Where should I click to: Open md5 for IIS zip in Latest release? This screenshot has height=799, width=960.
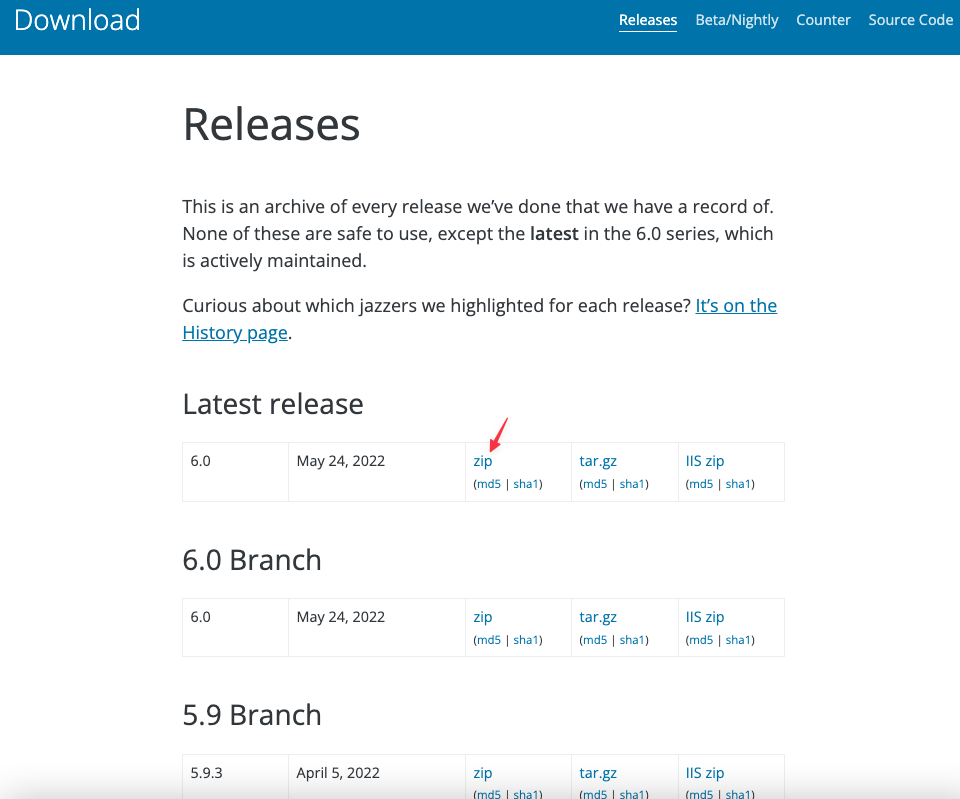pyautogui.click(x=701, y=484)
